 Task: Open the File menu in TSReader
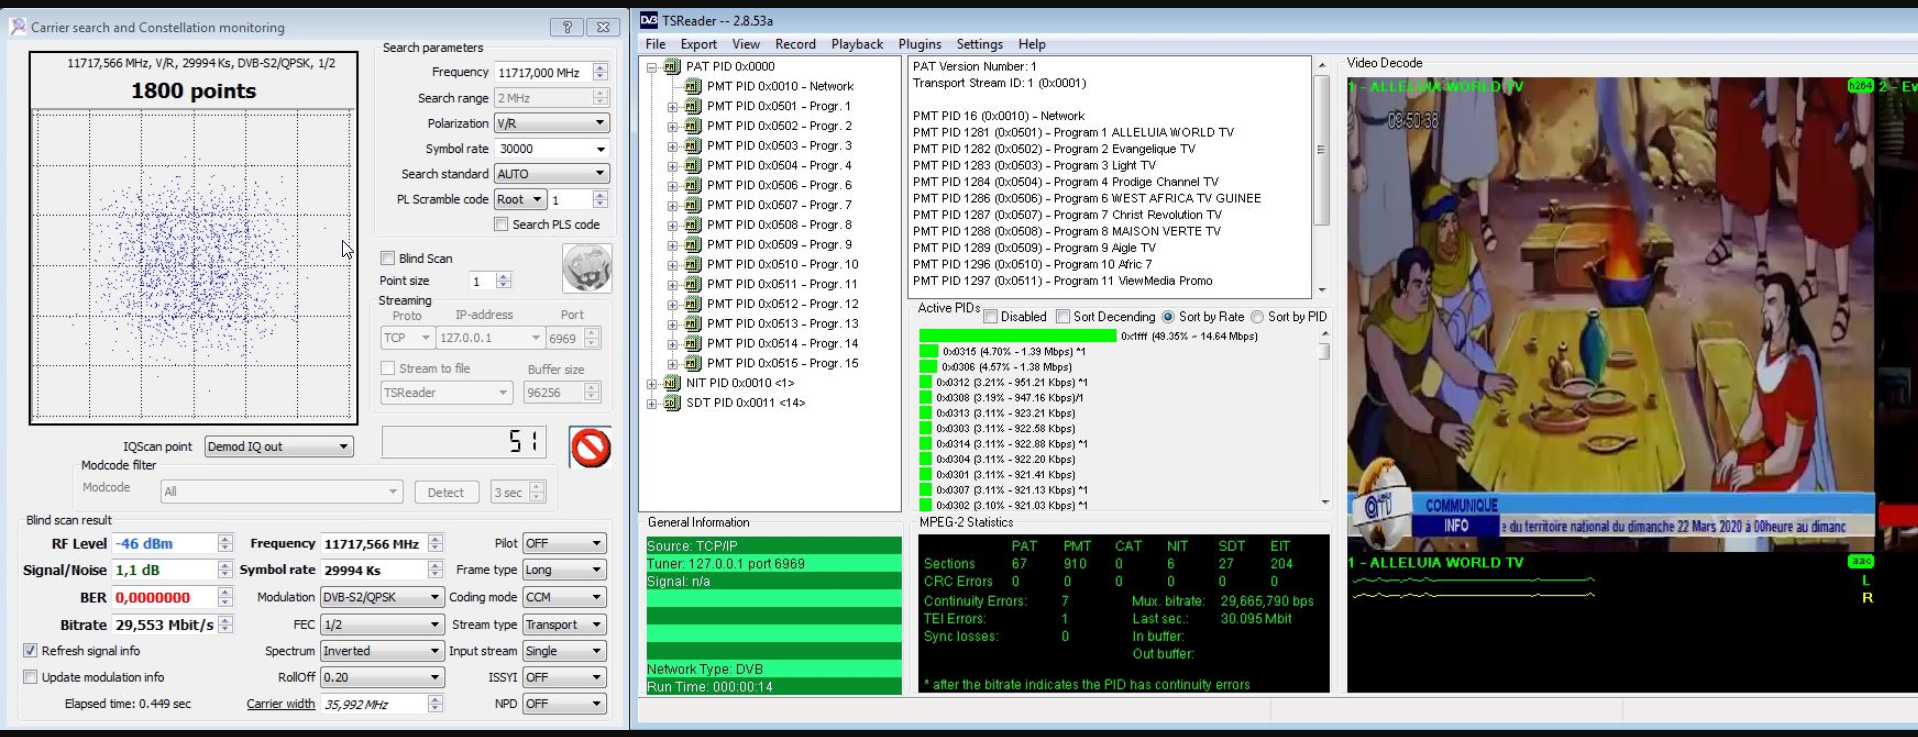[655, 44]
